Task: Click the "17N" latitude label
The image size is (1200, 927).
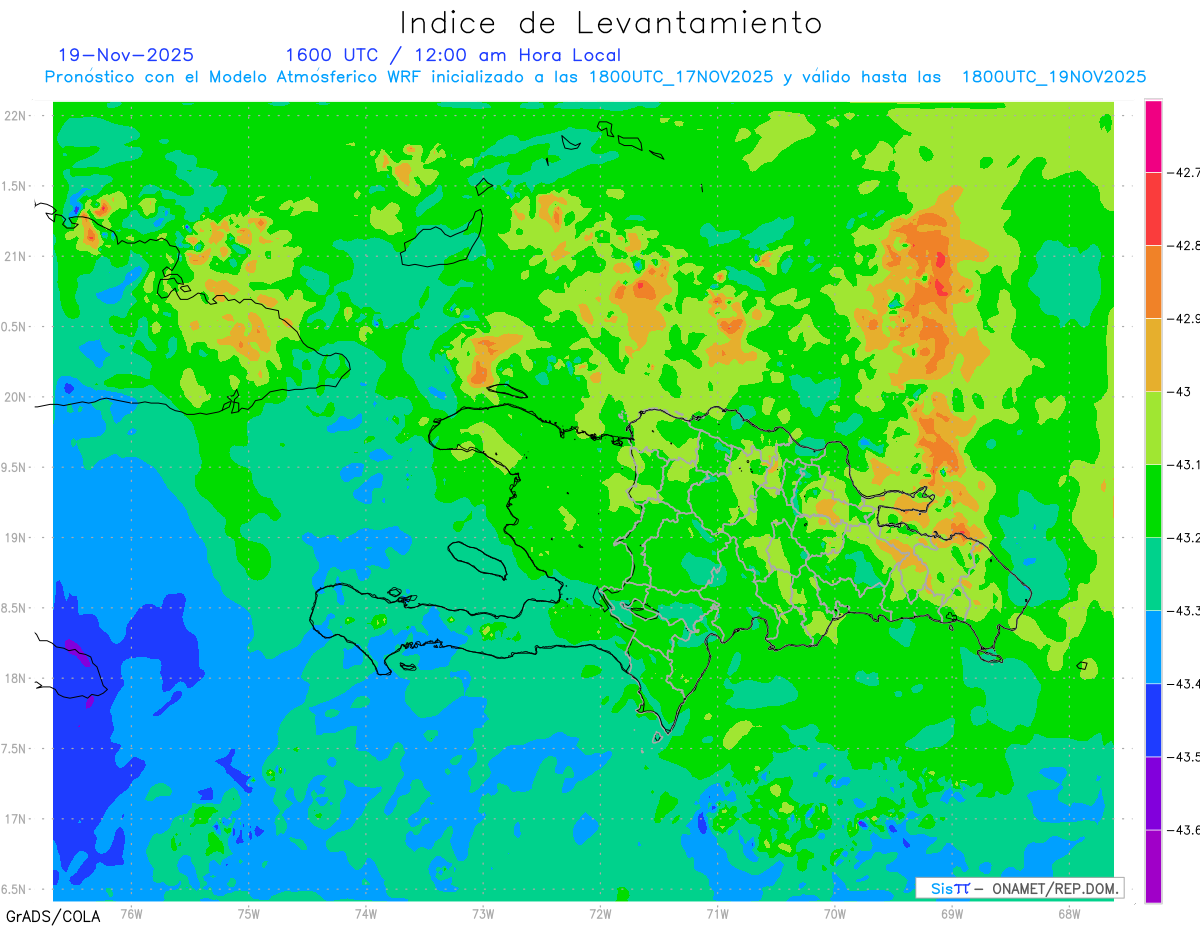Action: (x=16, y=820)
